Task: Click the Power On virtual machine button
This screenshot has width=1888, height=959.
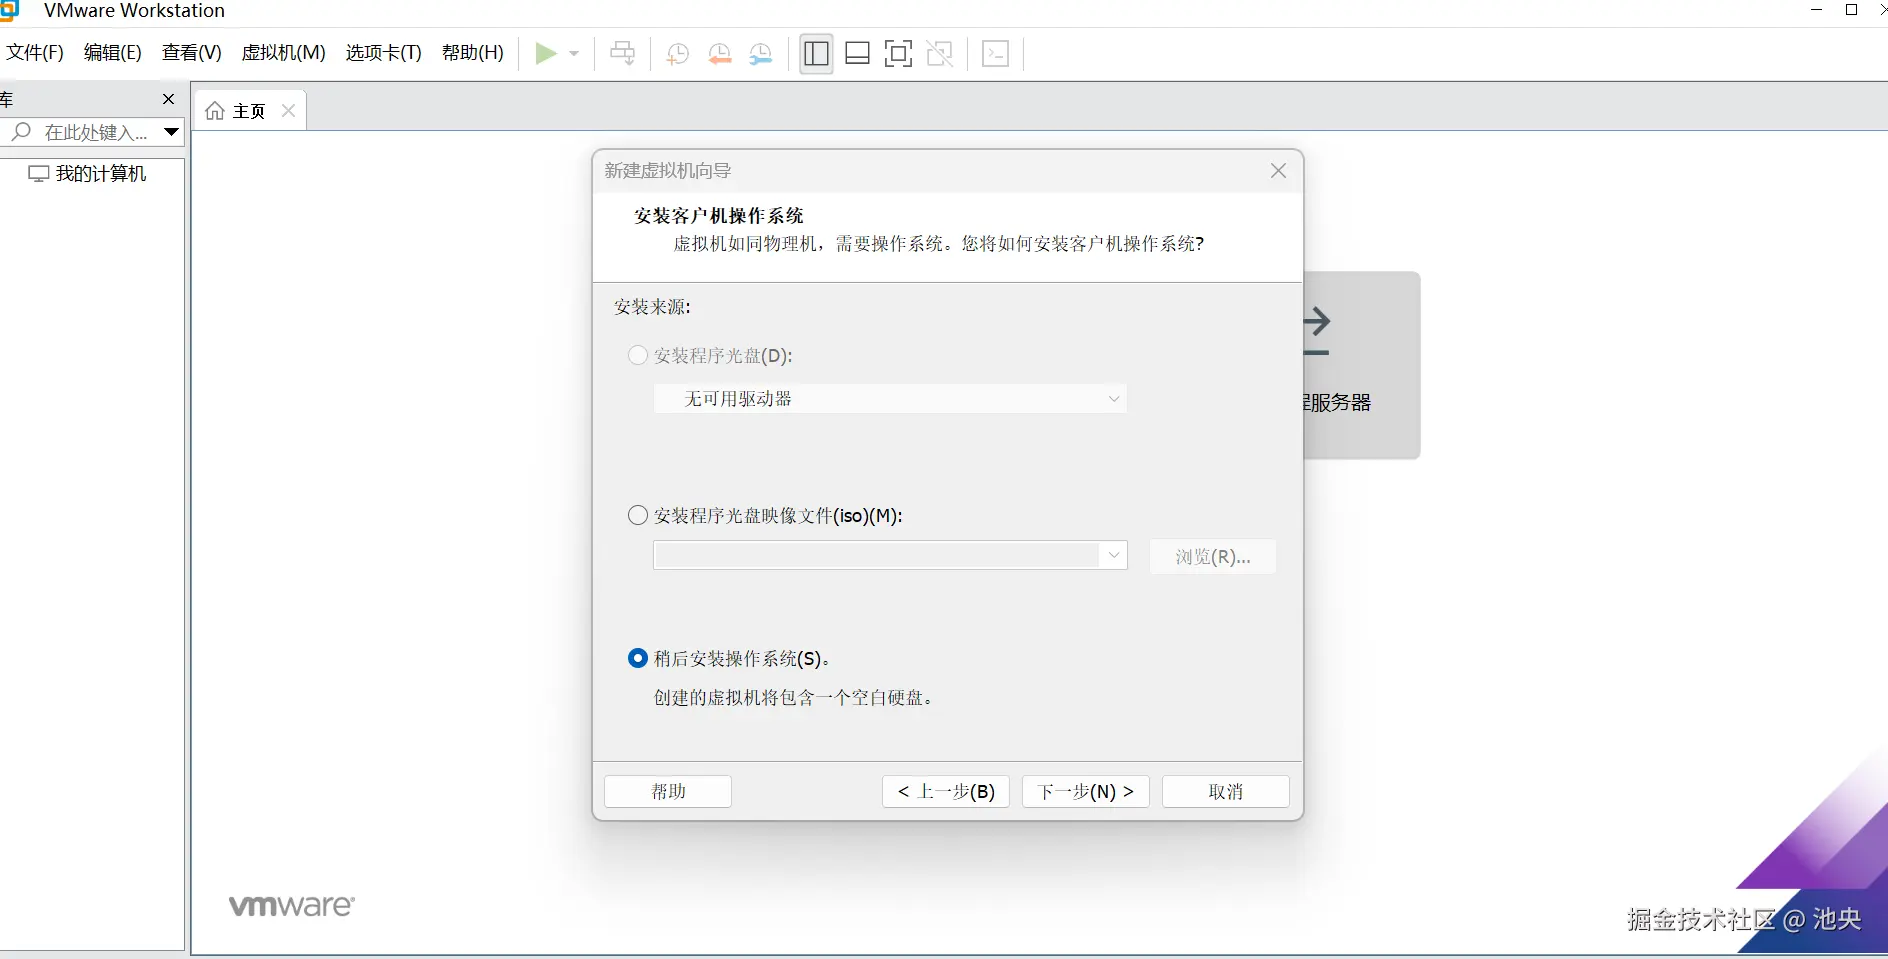Action: coord(547,53)
